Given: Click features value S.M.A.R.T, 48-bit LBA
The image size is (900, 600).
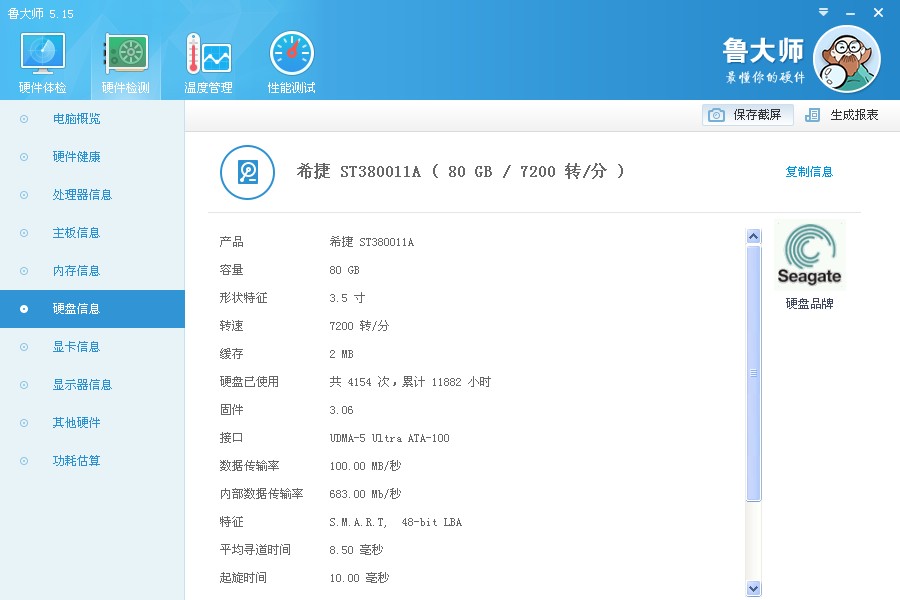Looking at the screenshot, I should 395,522.
